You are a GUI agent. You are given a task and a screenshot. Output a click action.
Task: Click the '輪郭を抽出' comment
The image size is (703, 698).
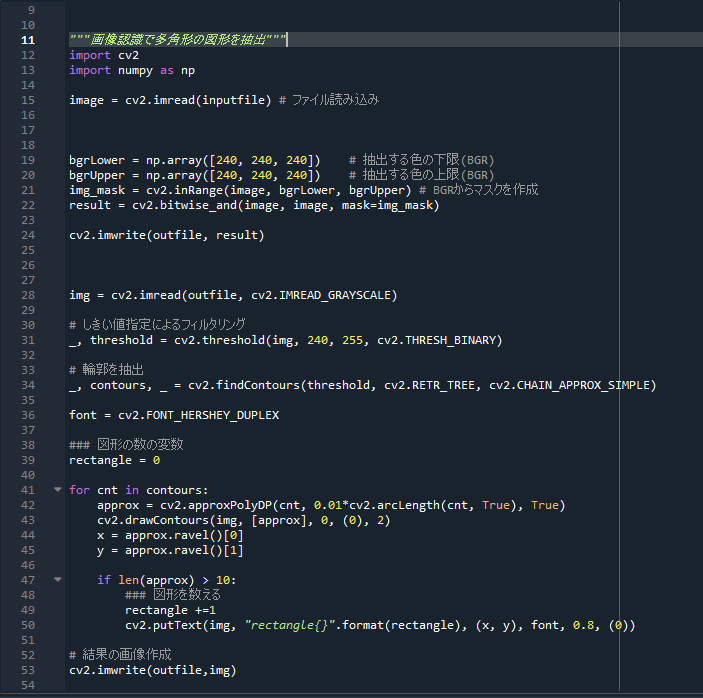click(x=113, y=369)
